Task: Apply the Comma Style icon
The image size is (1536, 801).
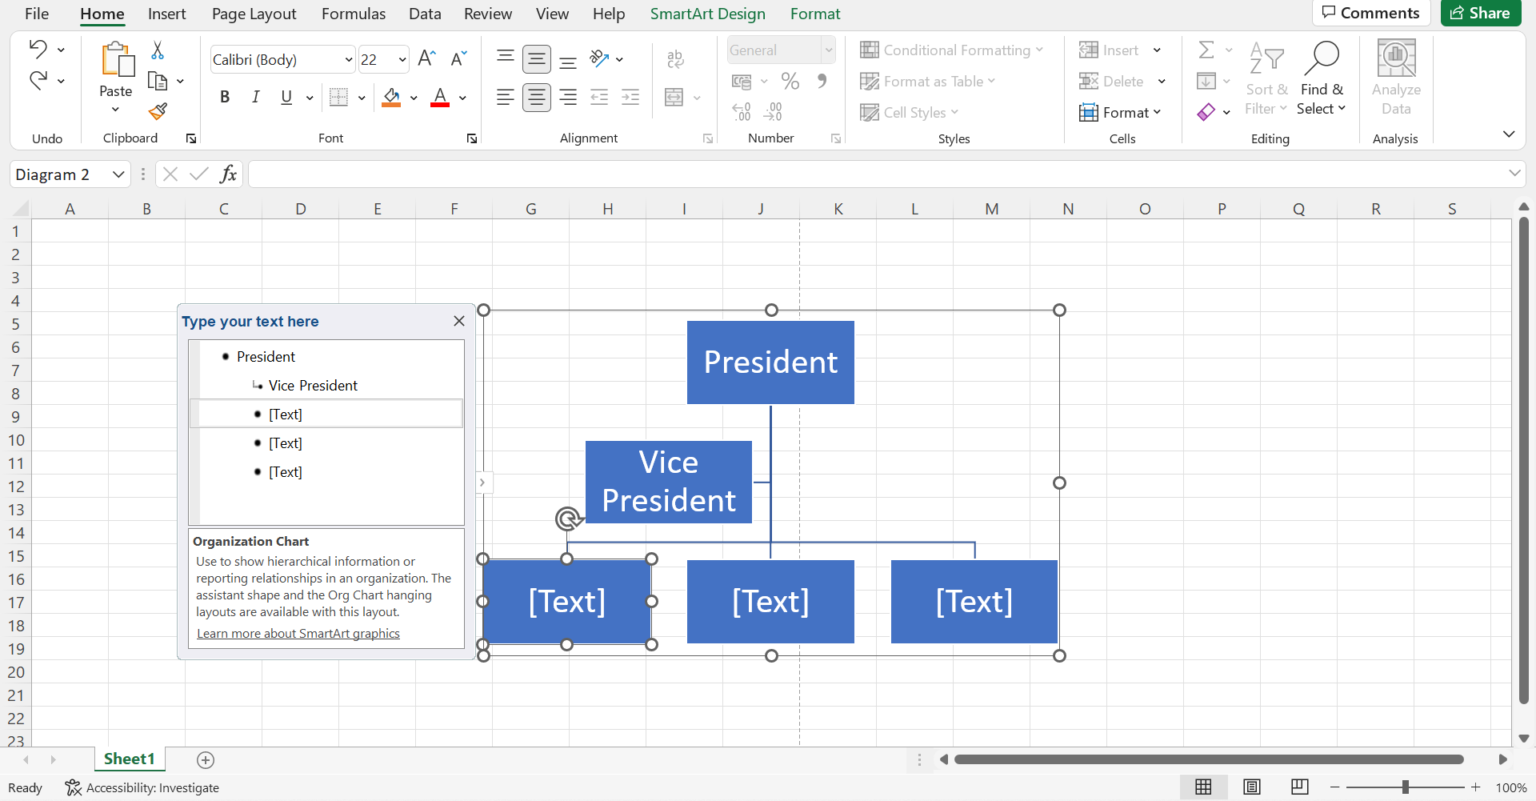Action: (821, 81)
